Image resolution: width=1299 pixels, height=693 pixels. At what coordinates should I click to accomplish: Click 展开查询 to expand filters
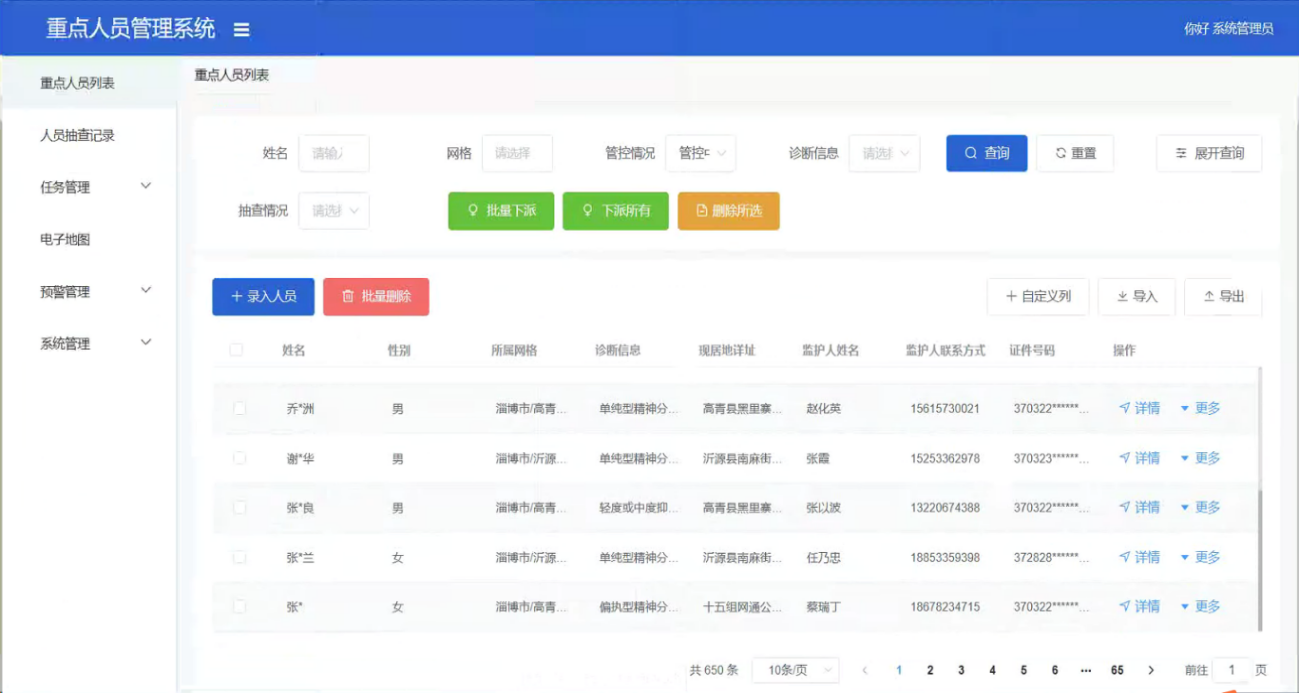pos(1209,153)
